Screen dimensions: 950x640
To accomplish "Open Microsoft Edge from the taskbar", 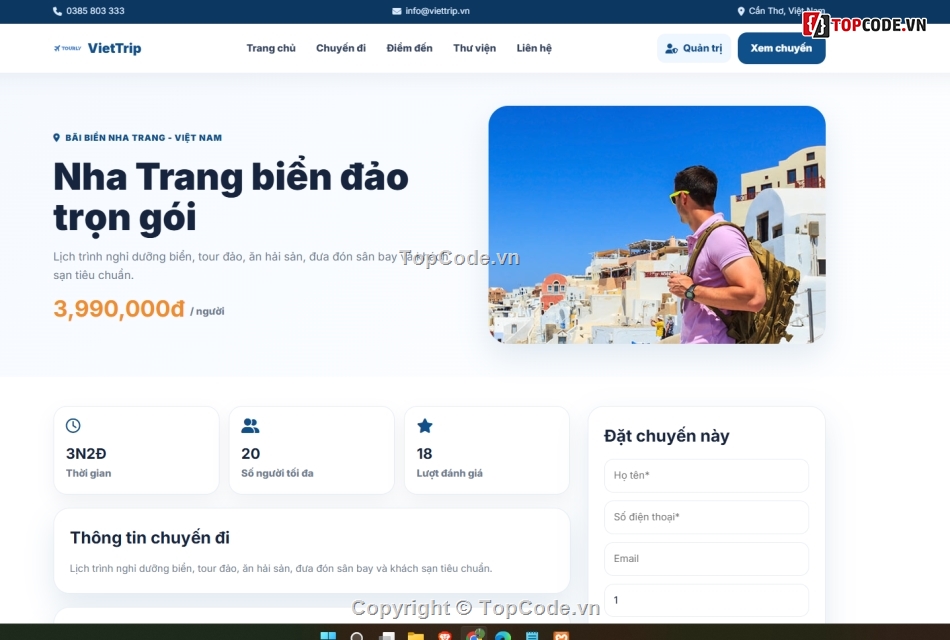I will [503, 636].
